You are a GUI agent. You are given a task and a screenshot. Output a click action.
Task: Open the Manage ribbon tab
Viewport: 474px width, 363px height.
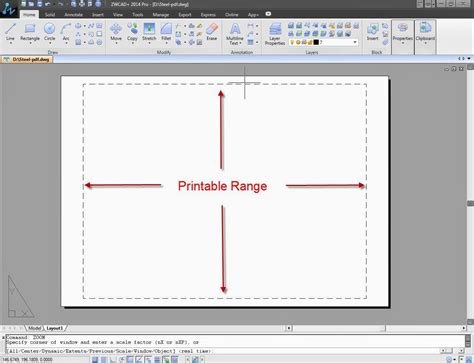[161, 15]
